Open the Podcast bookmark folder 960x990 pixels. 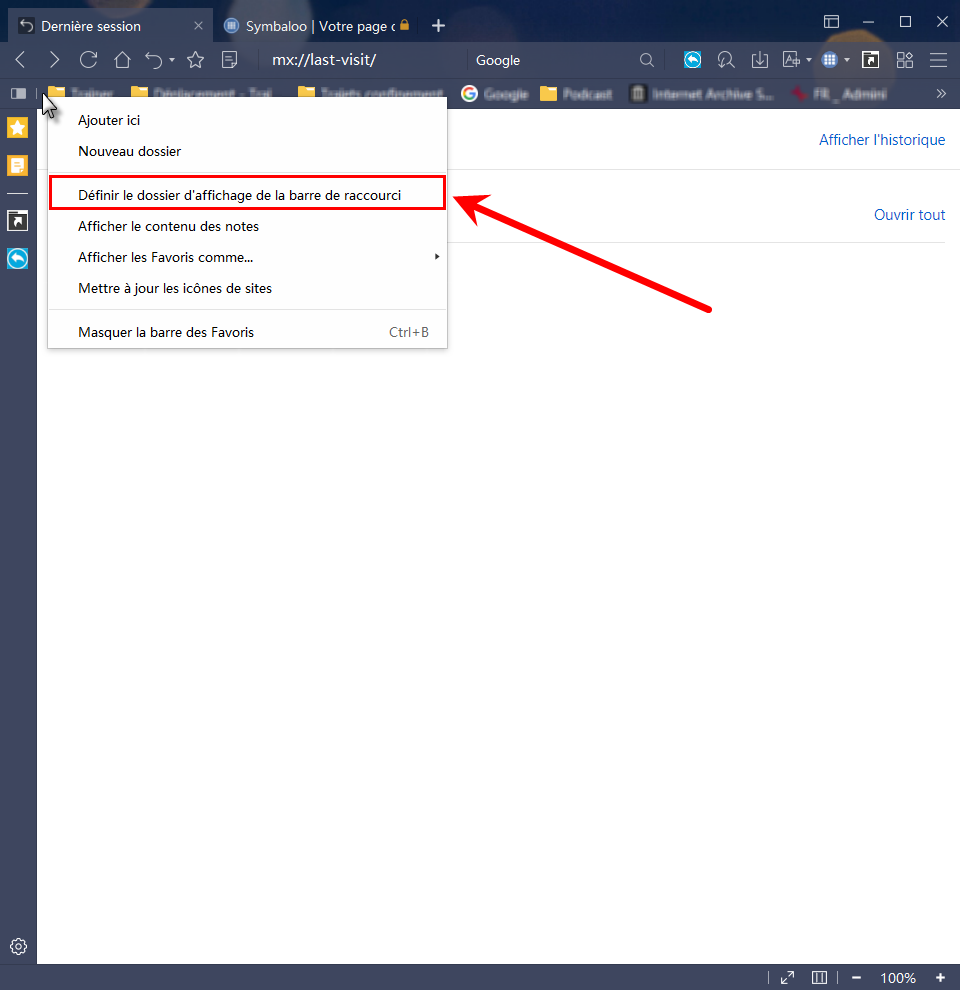pos(576,94)
